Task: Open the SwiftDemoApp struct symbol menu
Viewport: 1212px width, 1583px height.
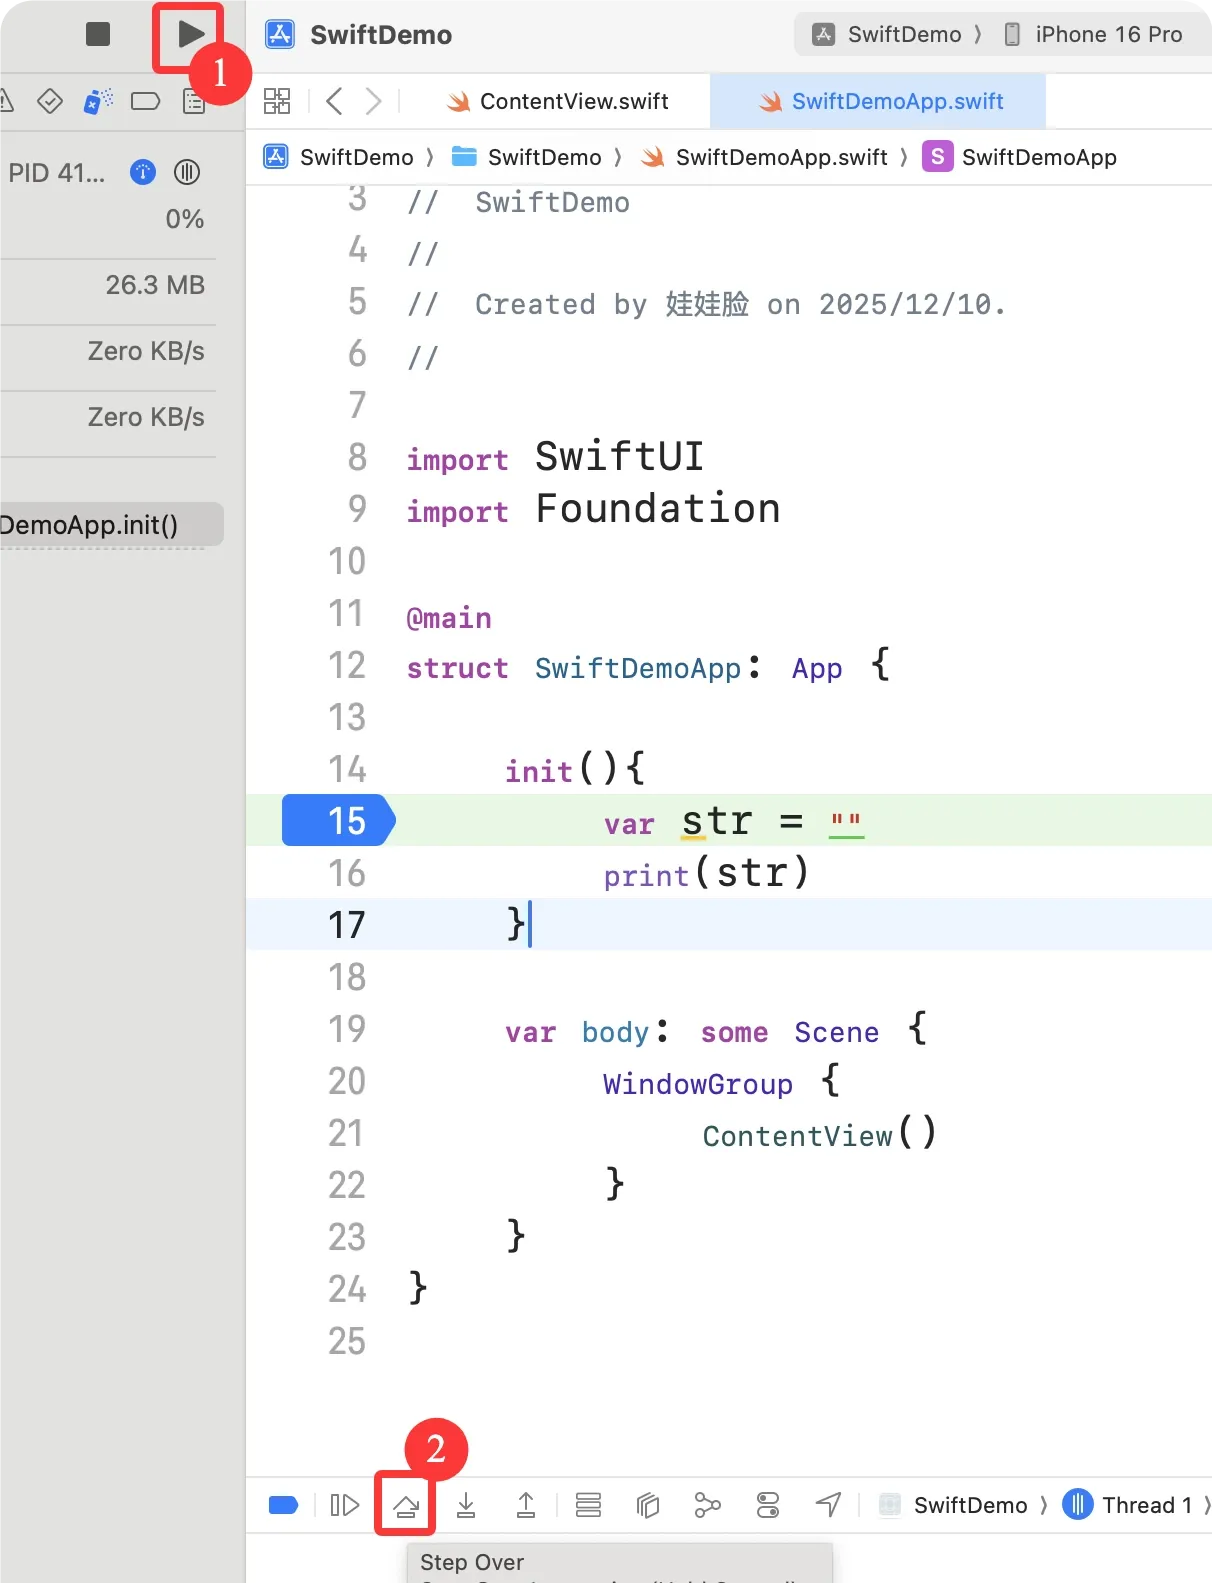Action: coord(1019,157)
